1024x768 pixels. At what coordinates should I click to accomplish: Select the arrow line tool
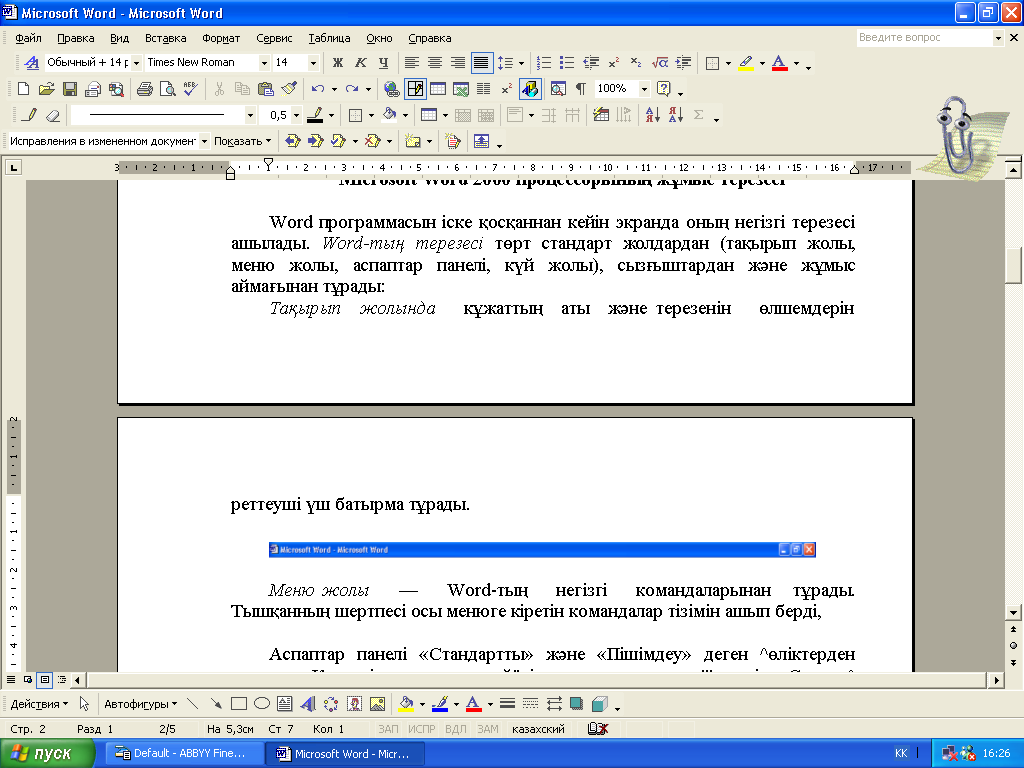click(216, 704)
